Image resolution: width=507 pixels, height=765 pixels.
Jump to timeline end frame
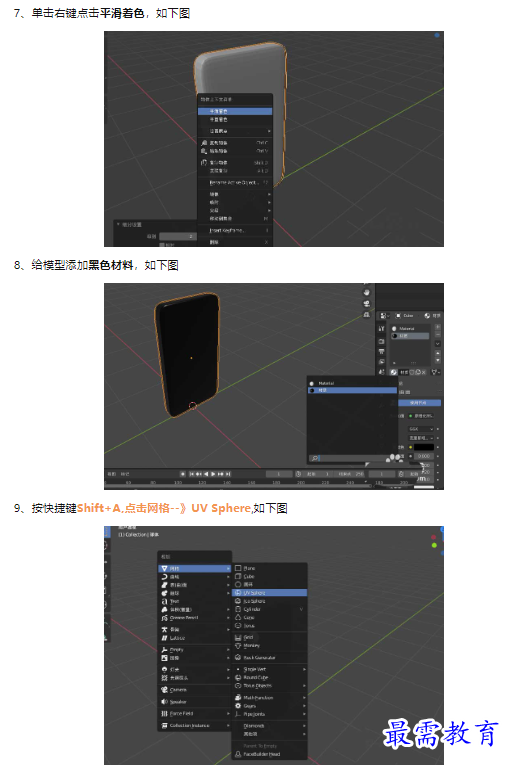[228, 474]
